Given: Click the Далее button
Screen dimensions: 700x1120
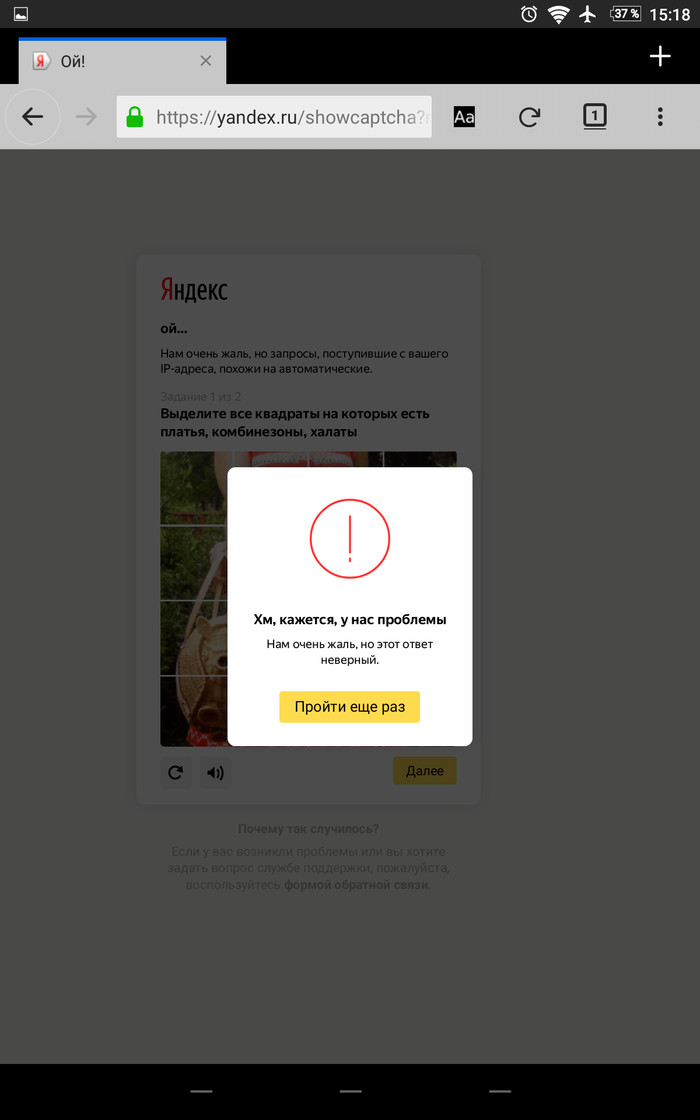Looking at the screenshot, I should tap(424, 771).
